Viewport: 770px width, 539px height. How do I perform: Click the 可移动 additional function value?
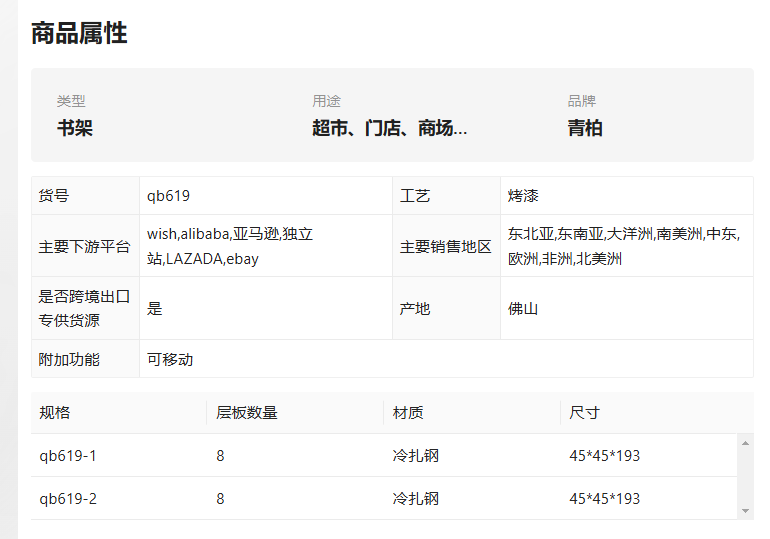(170, 359)
